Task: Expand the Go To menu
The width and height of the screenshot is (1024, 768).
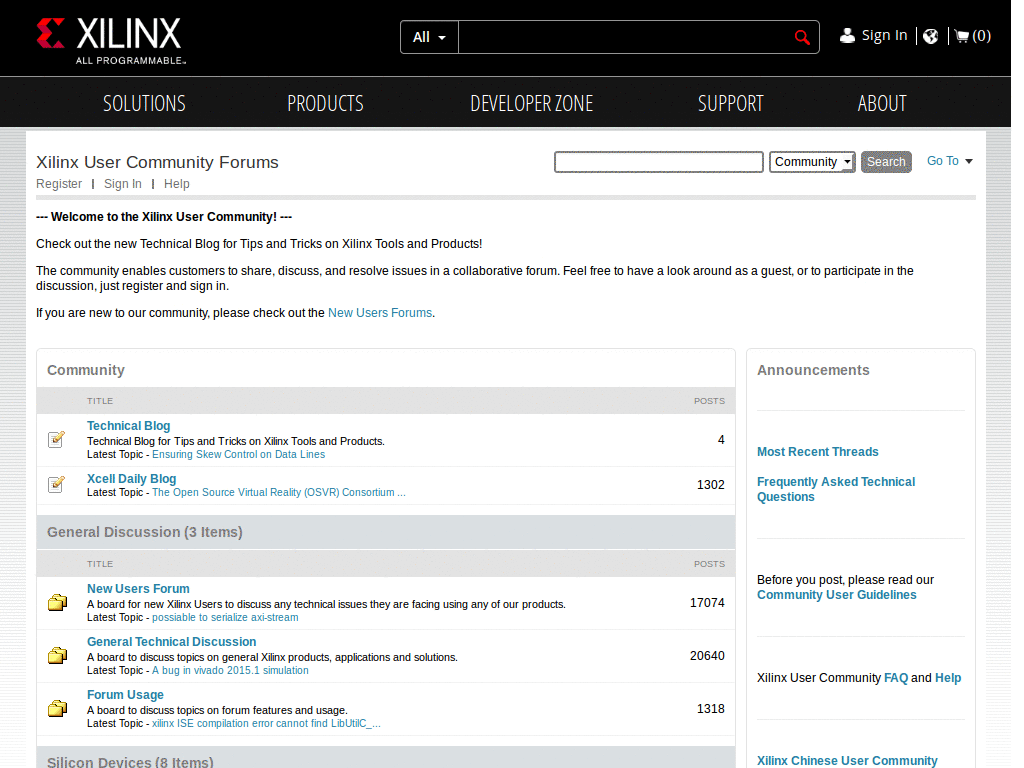Action: pyautogui.click(x=950, y=161)
